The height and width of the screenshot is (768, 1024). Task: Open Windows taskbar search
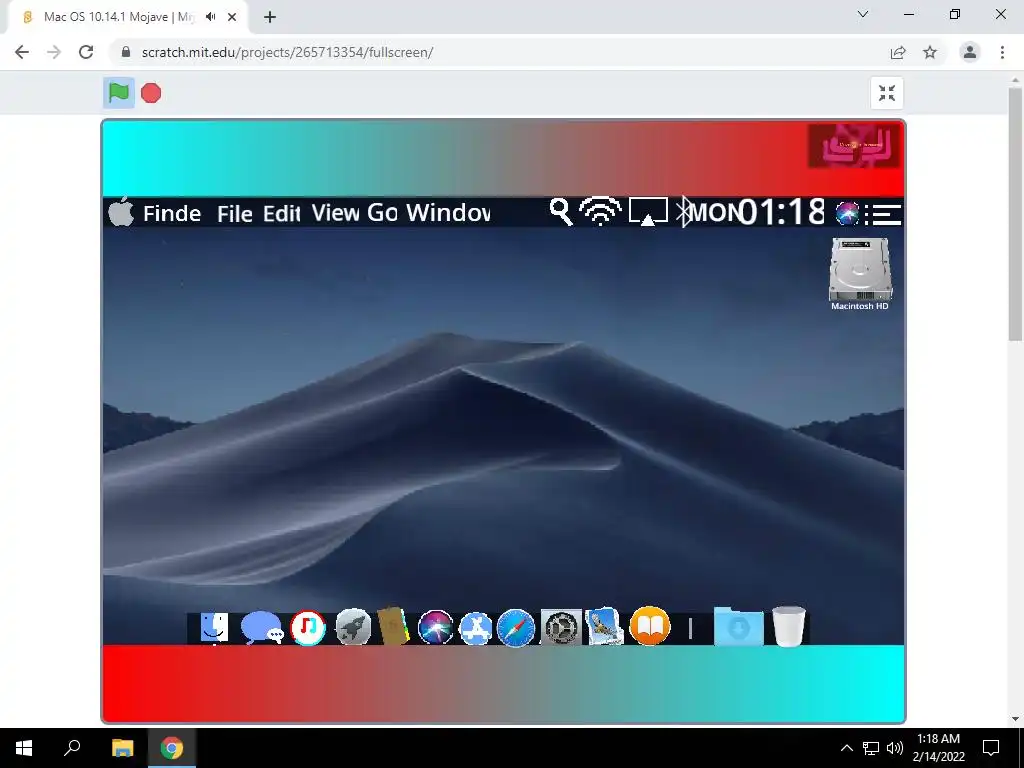click(x=72, y=748)
